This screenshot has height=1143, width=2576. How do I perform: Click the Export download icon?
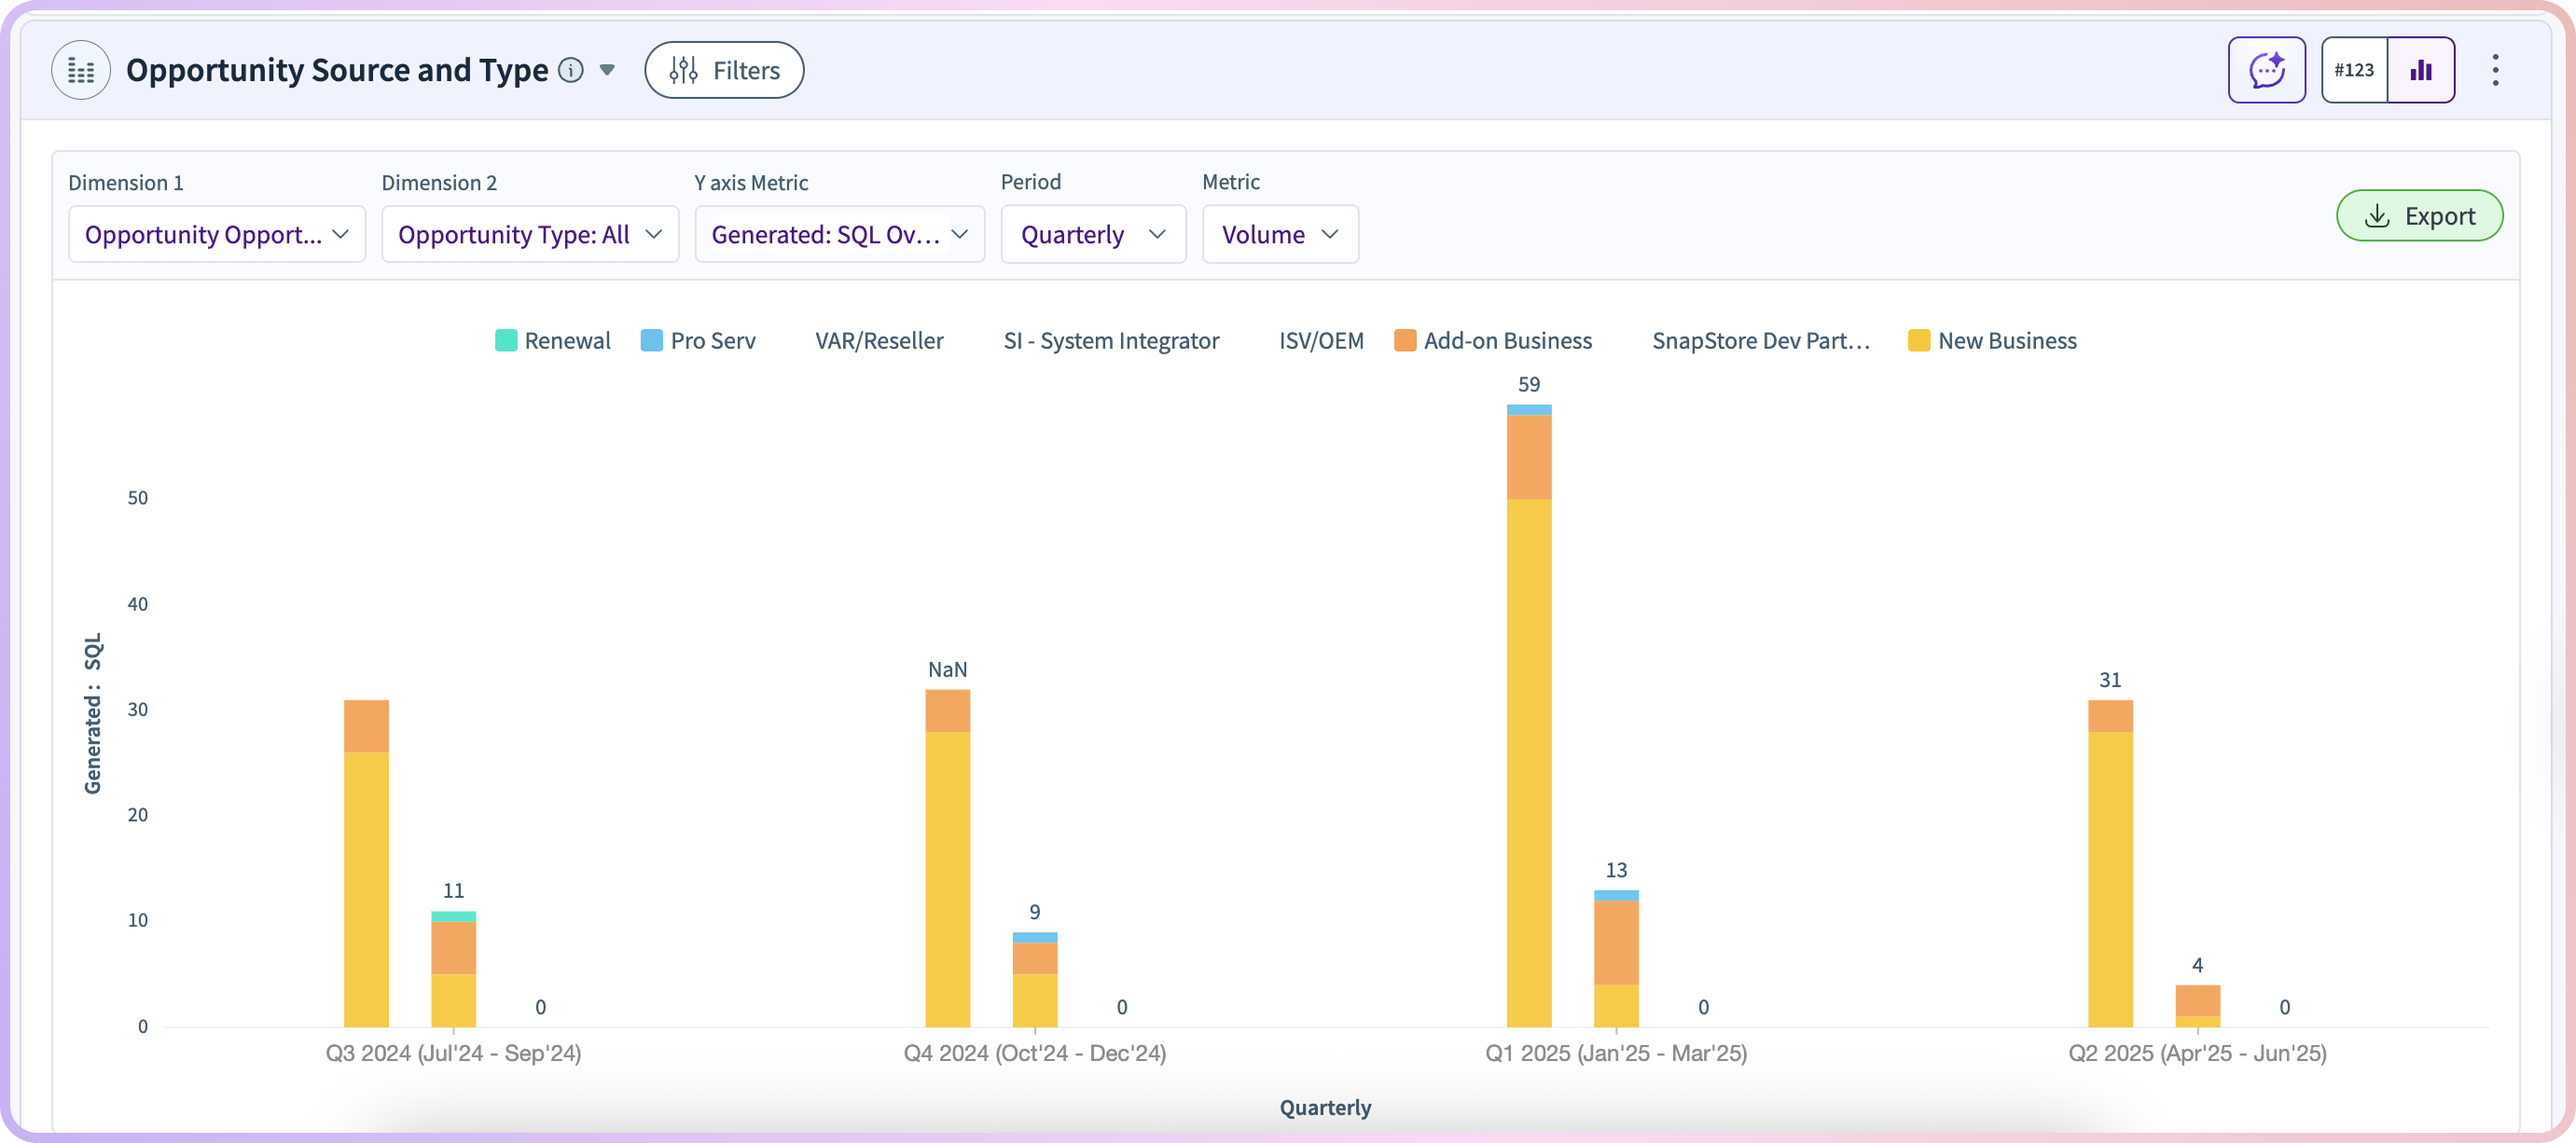click(2377, 216)
